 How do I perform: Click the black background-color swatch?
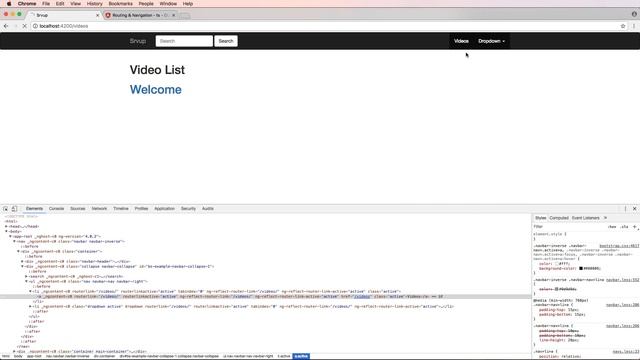pyautogui.click(x=581, y=268)
